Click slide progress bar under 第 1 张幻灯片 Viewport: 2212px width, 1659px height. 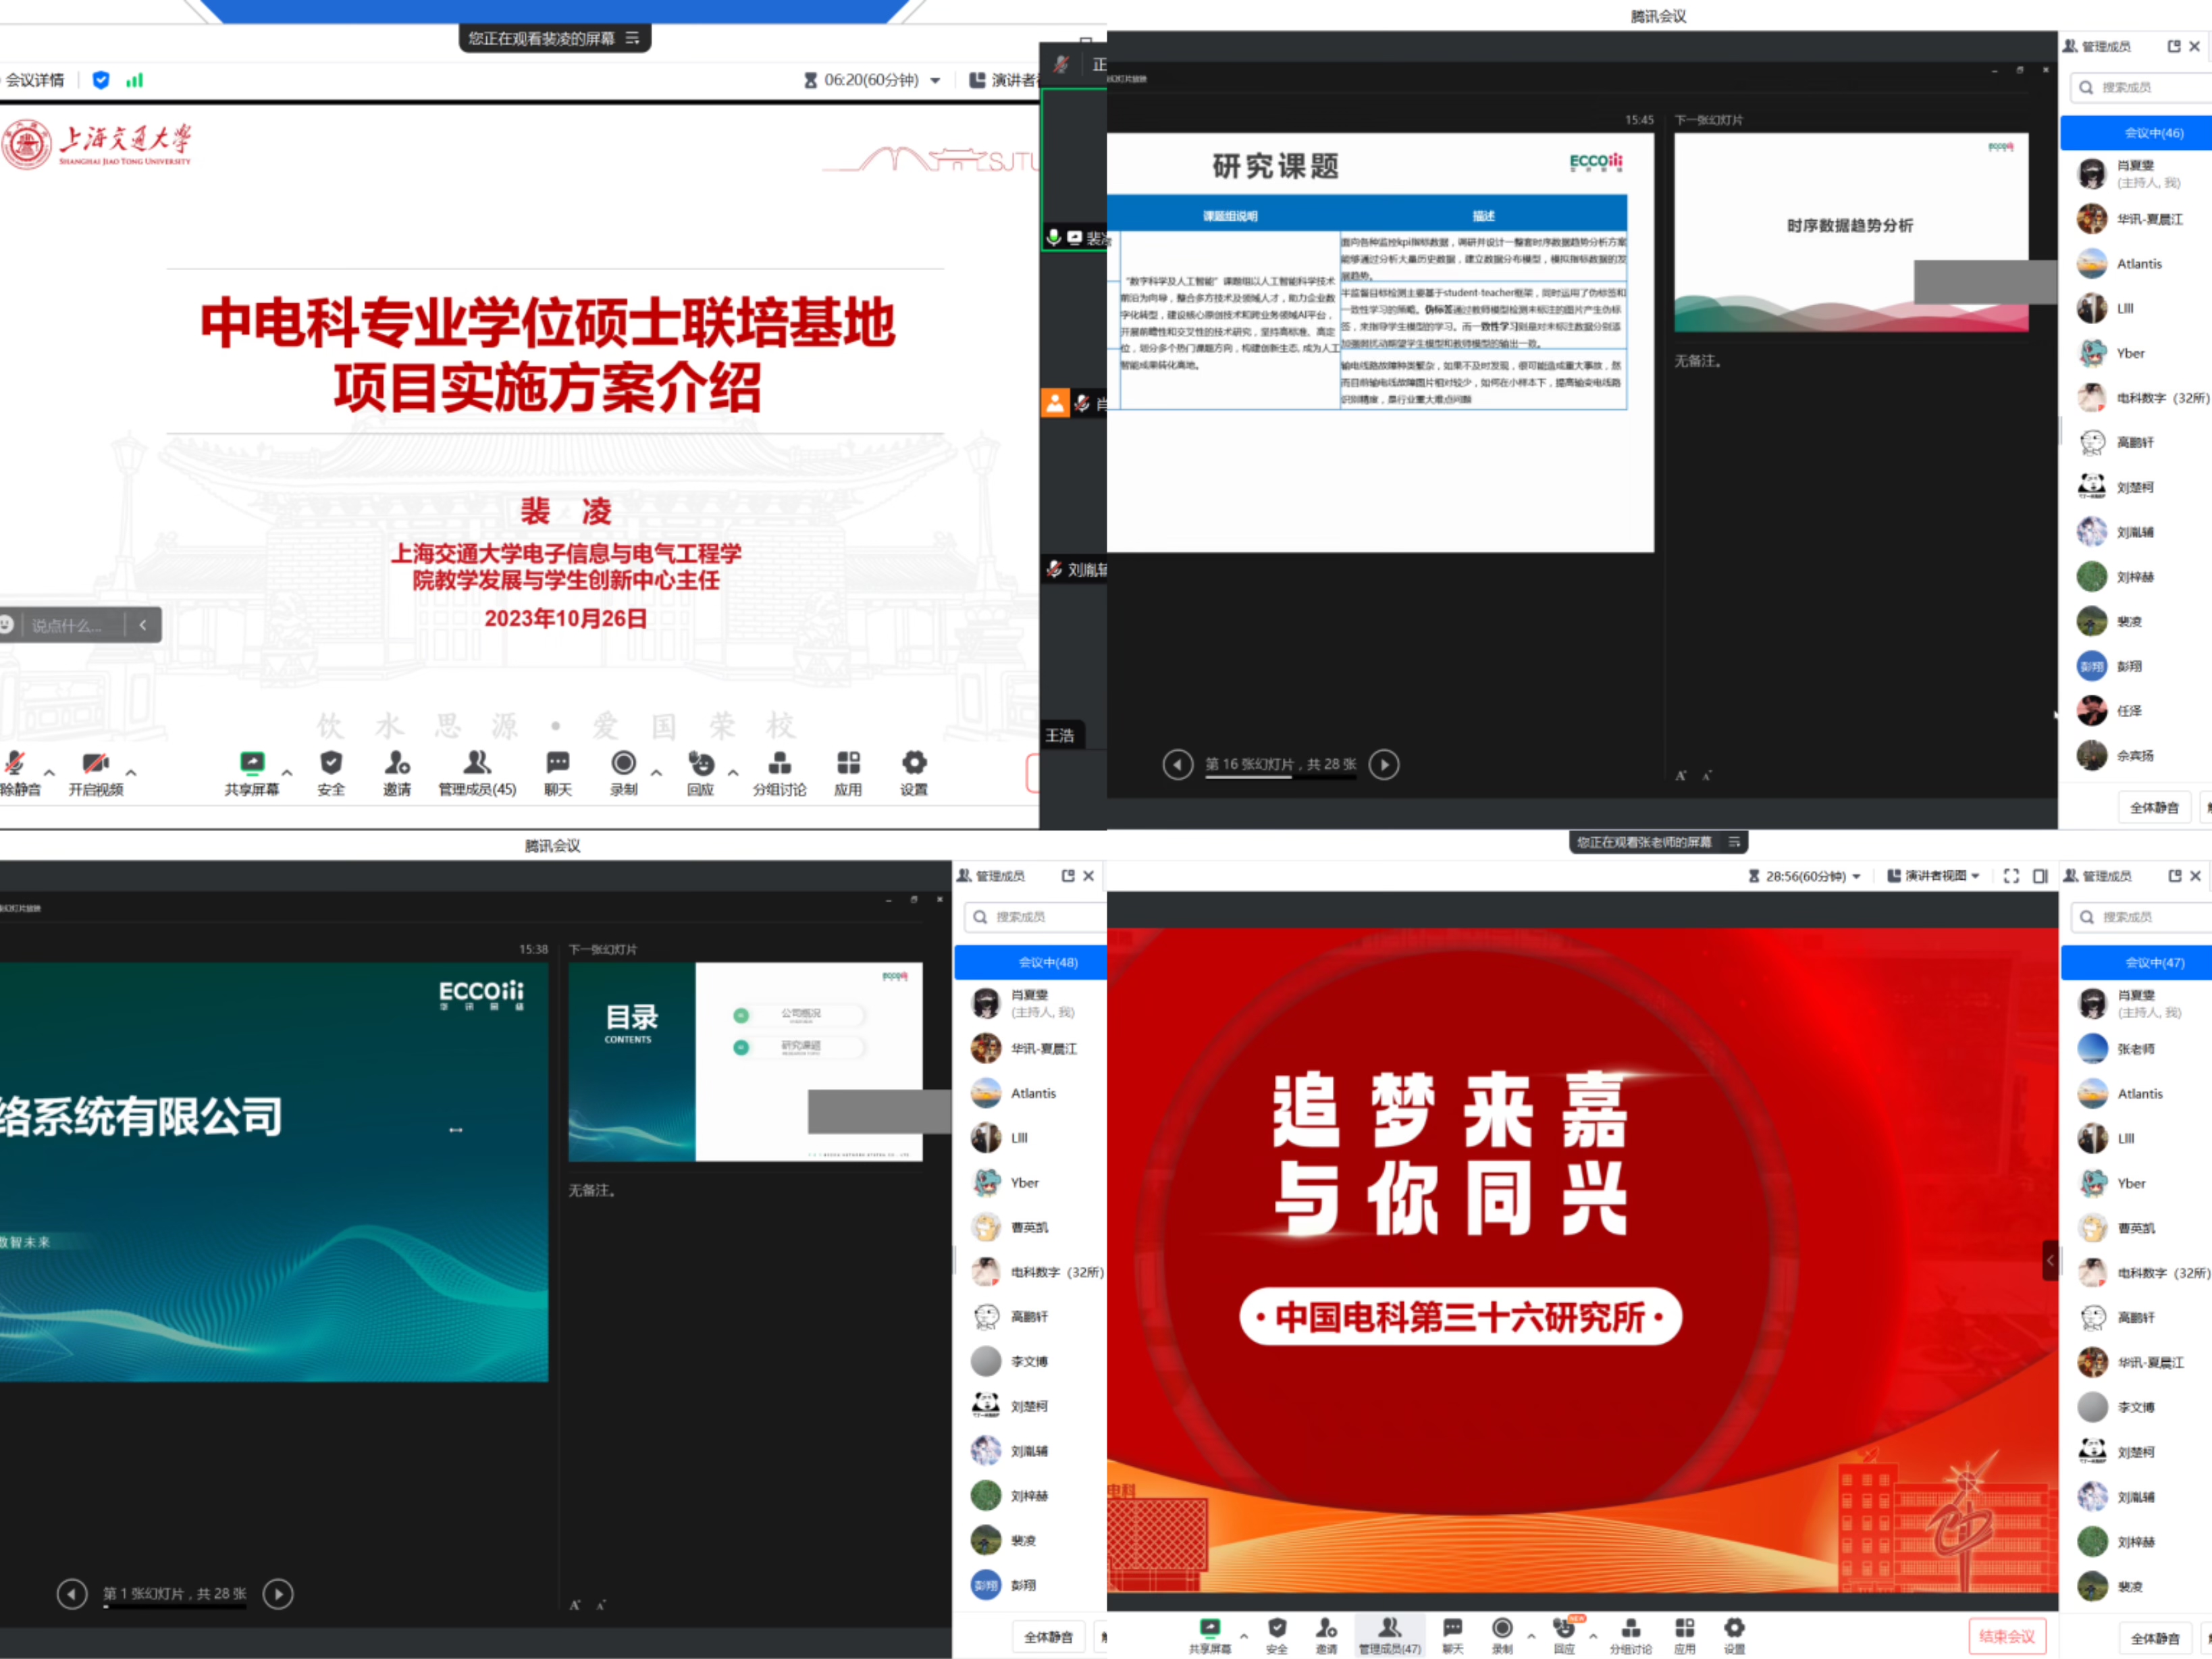click(x=175, y=1606)
